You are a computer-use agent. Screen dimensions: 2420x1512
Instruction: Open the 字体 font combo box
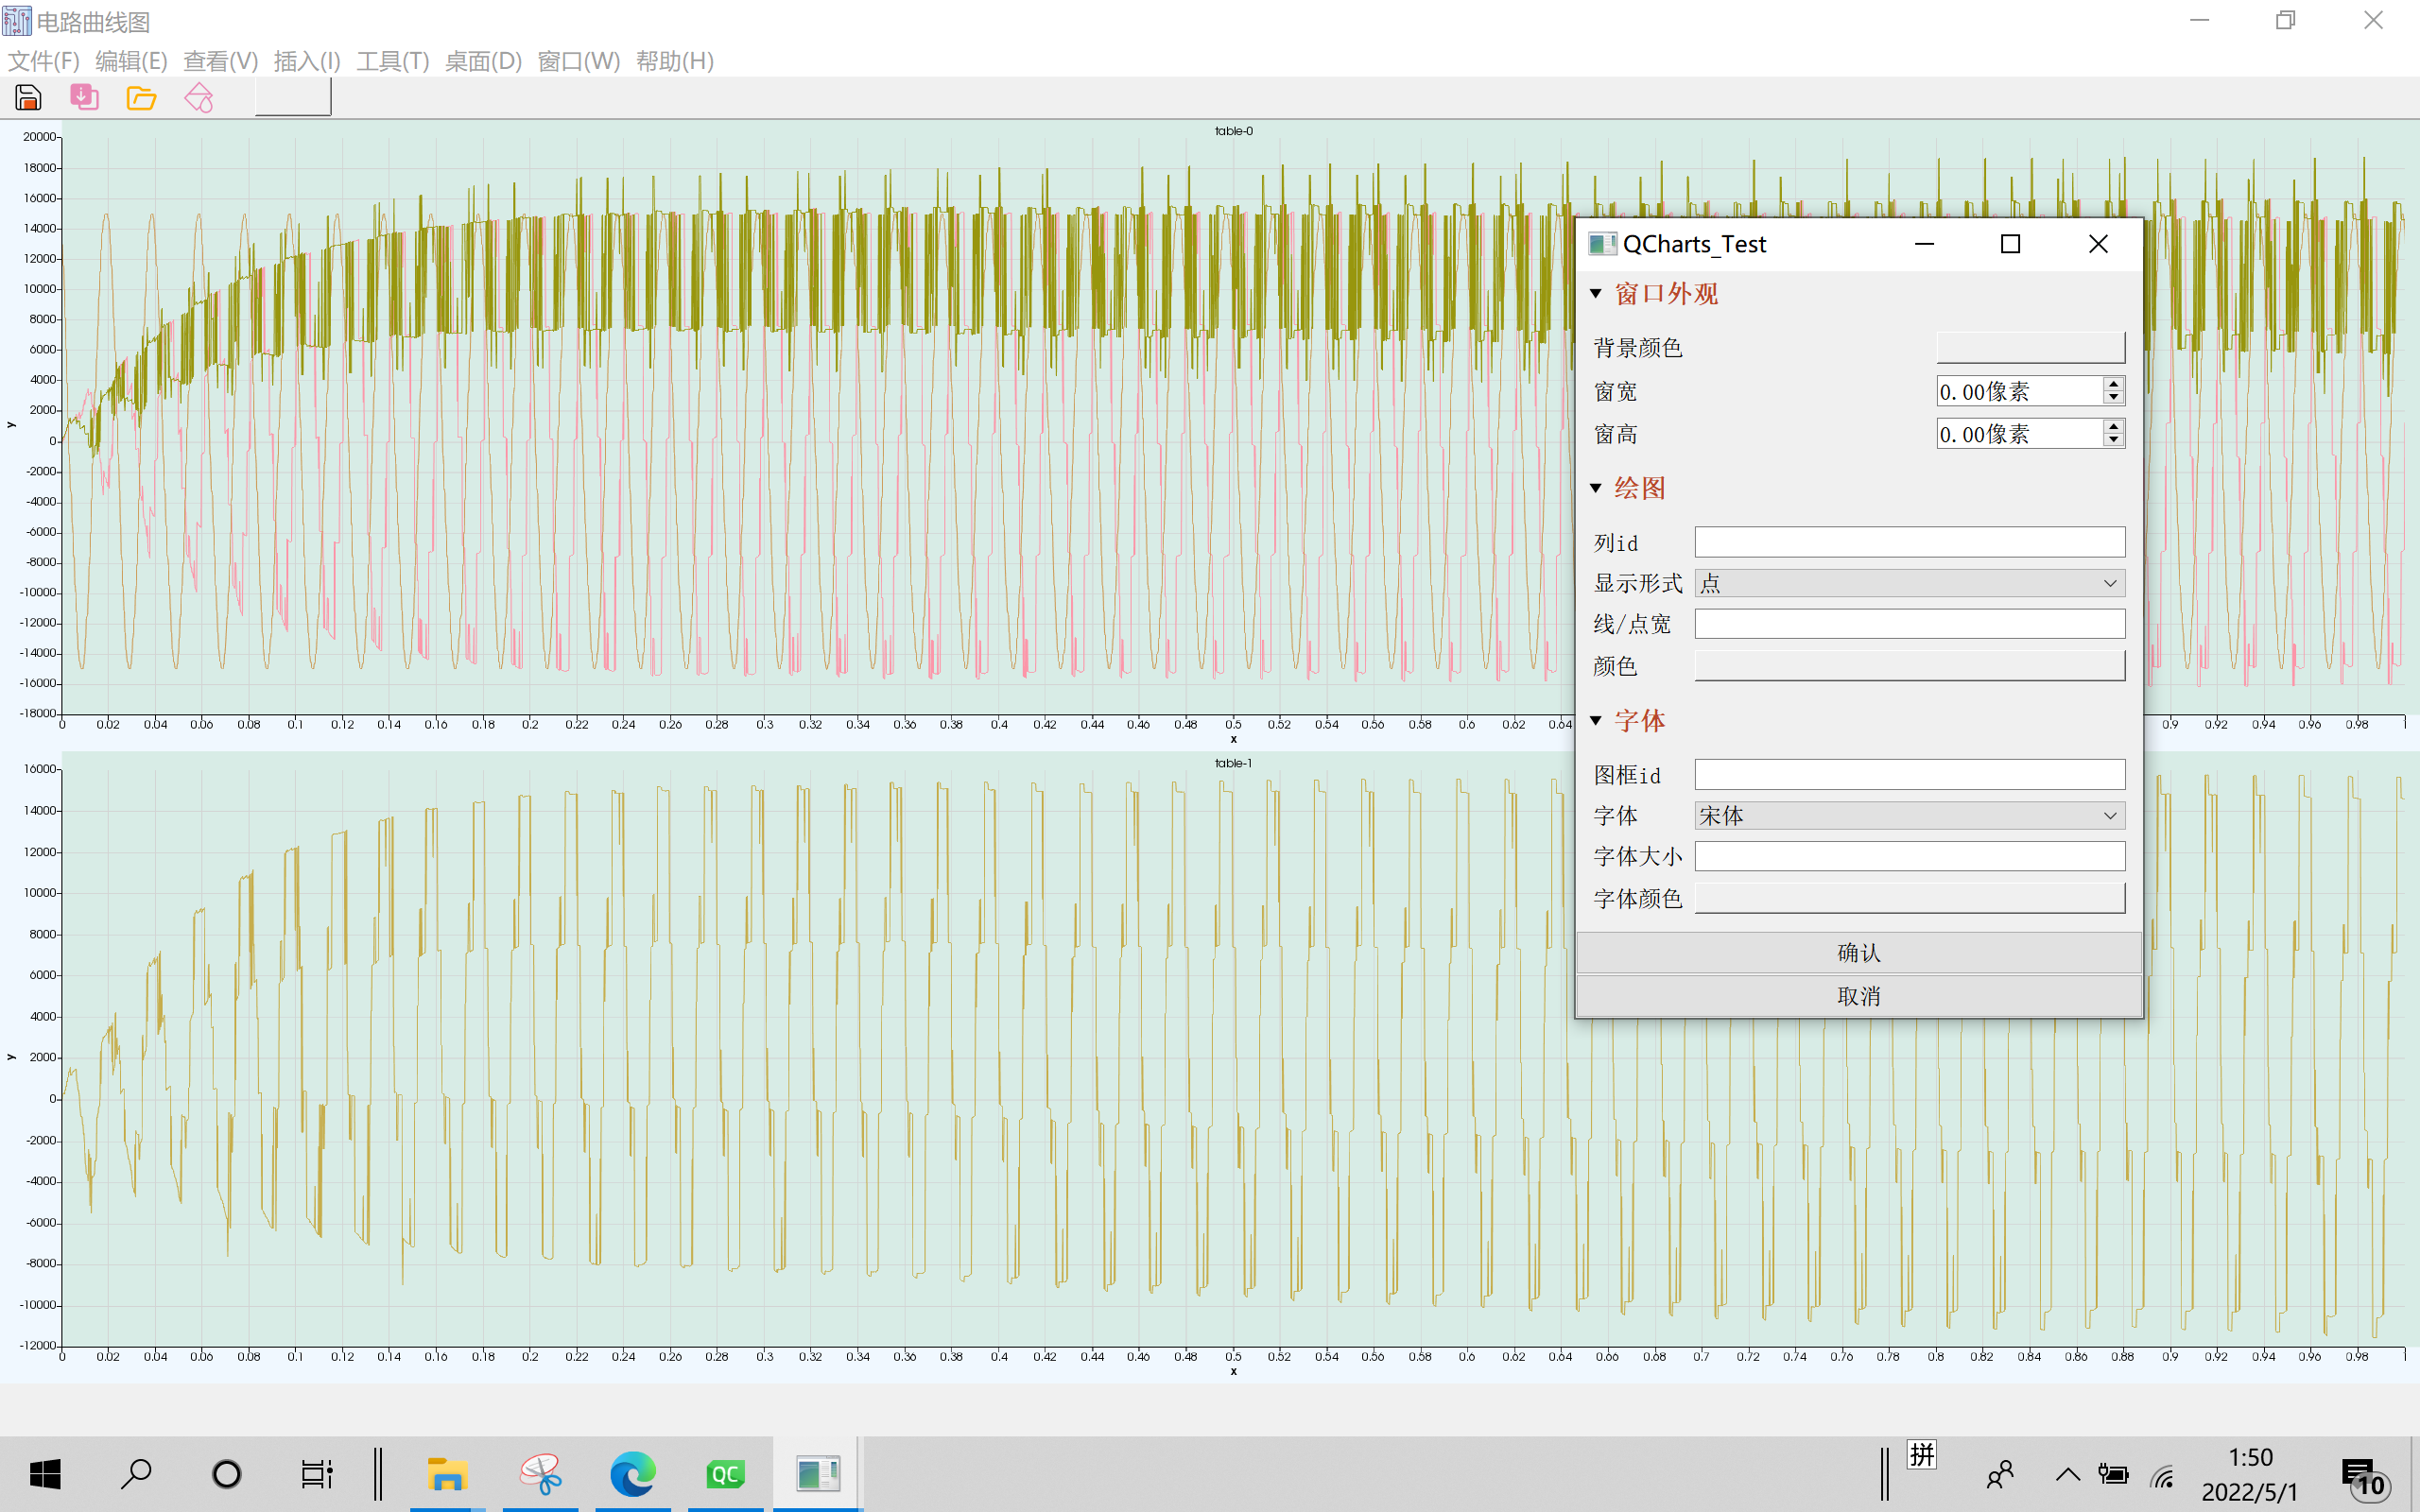(1909, 816)
